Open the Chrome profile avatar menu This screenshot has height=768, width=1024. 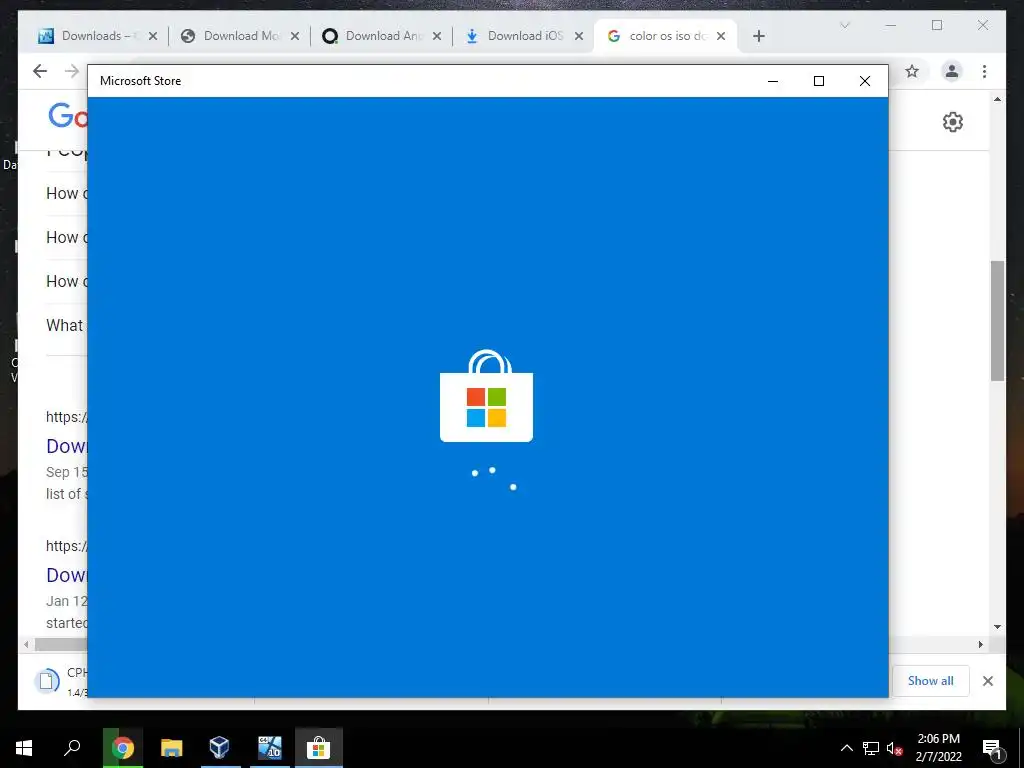pos(952,71)
